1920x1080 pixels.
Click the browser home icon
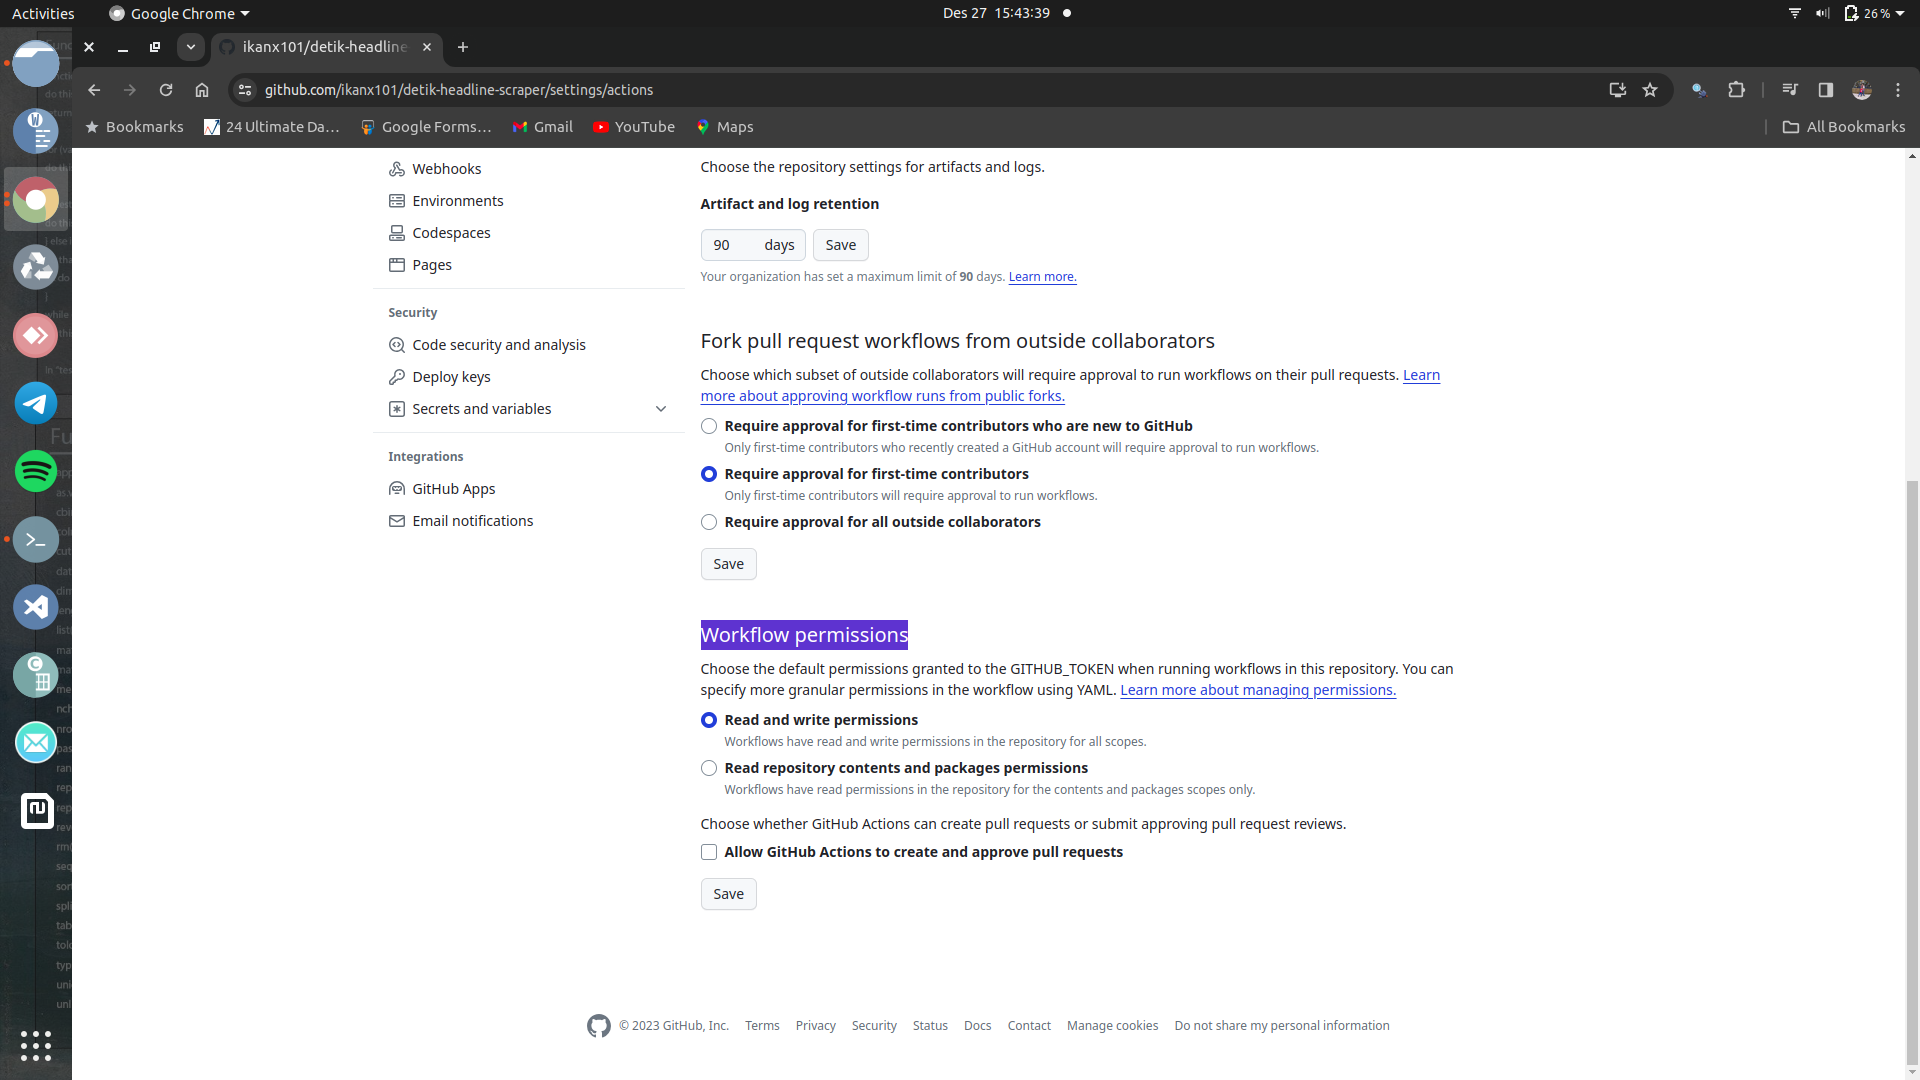click(x=202, y=90)
